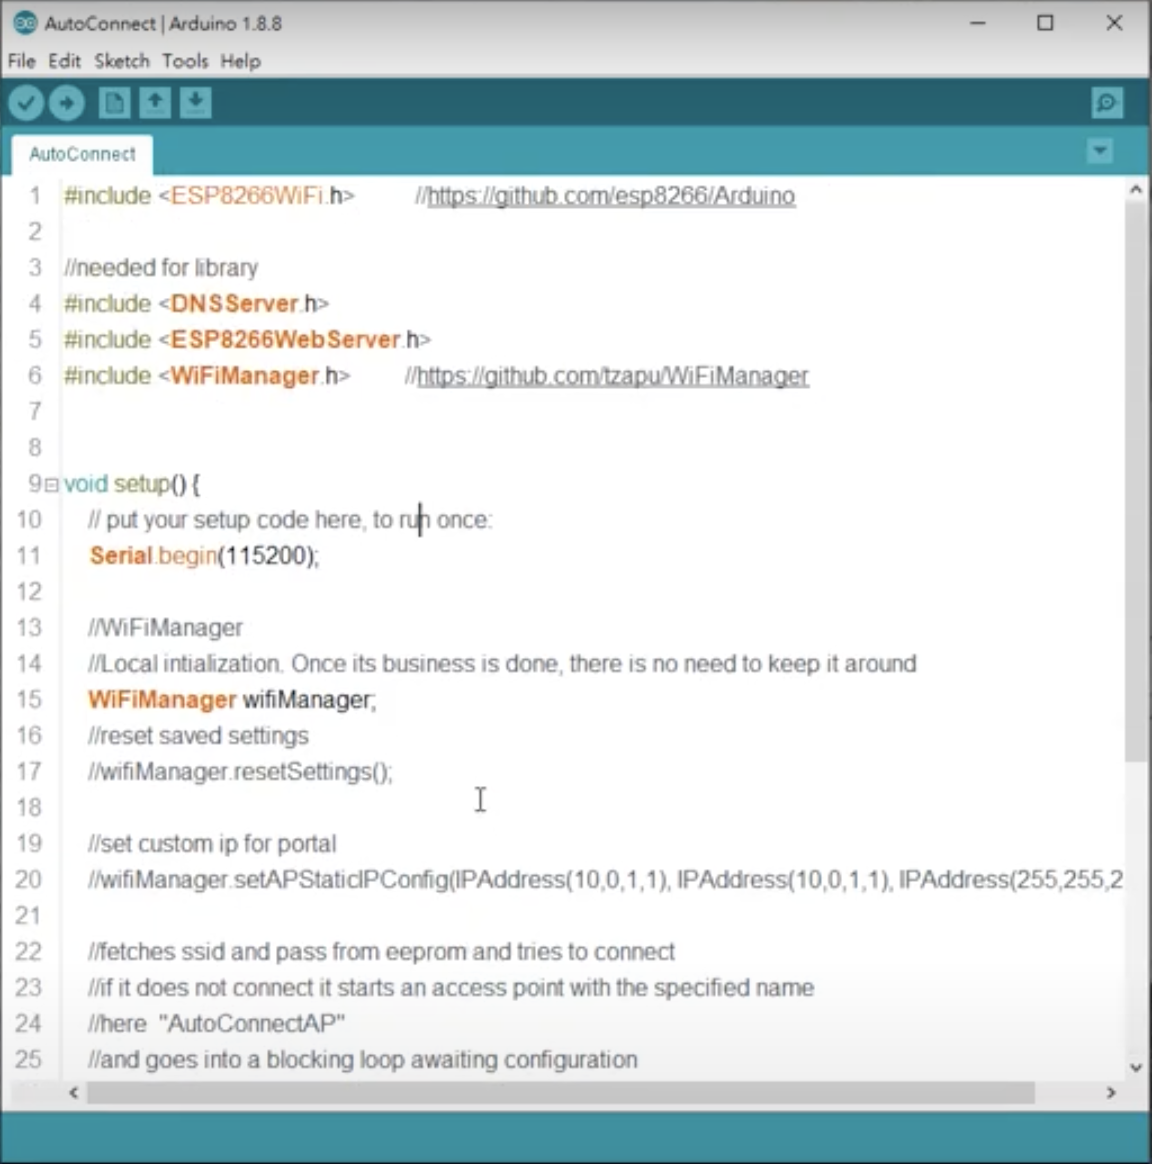Open a sketch with the Open icon

click(x=154, y=102)
